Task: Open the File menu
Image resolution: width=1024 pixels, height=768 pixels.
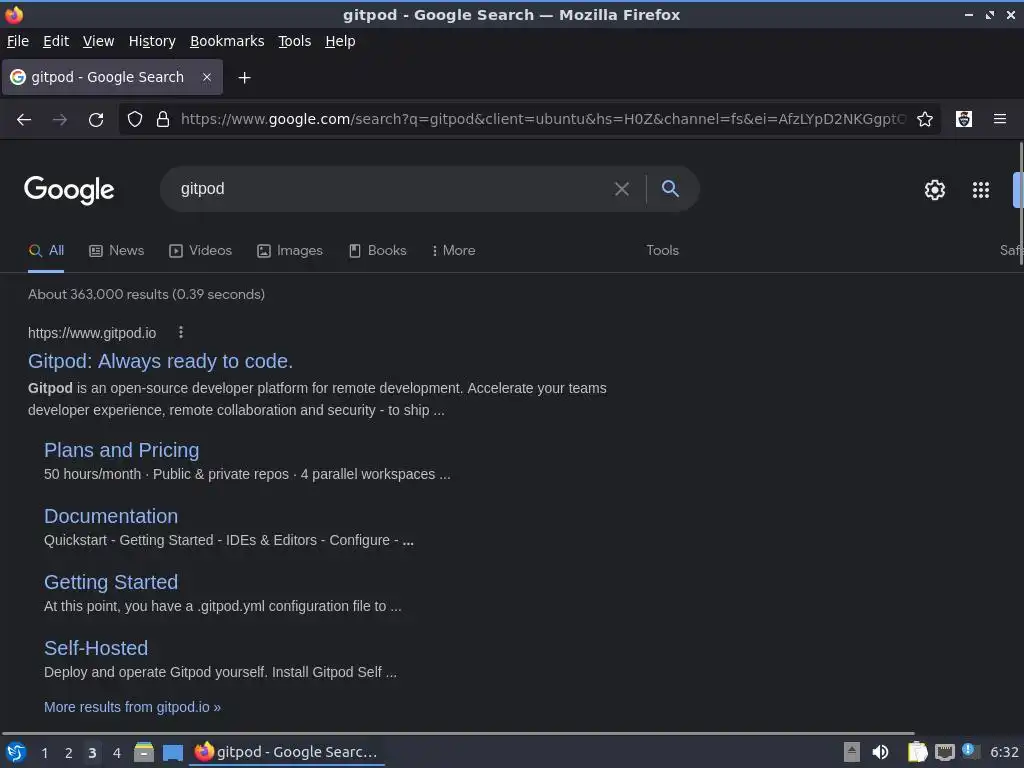Action: click(18, 41)
